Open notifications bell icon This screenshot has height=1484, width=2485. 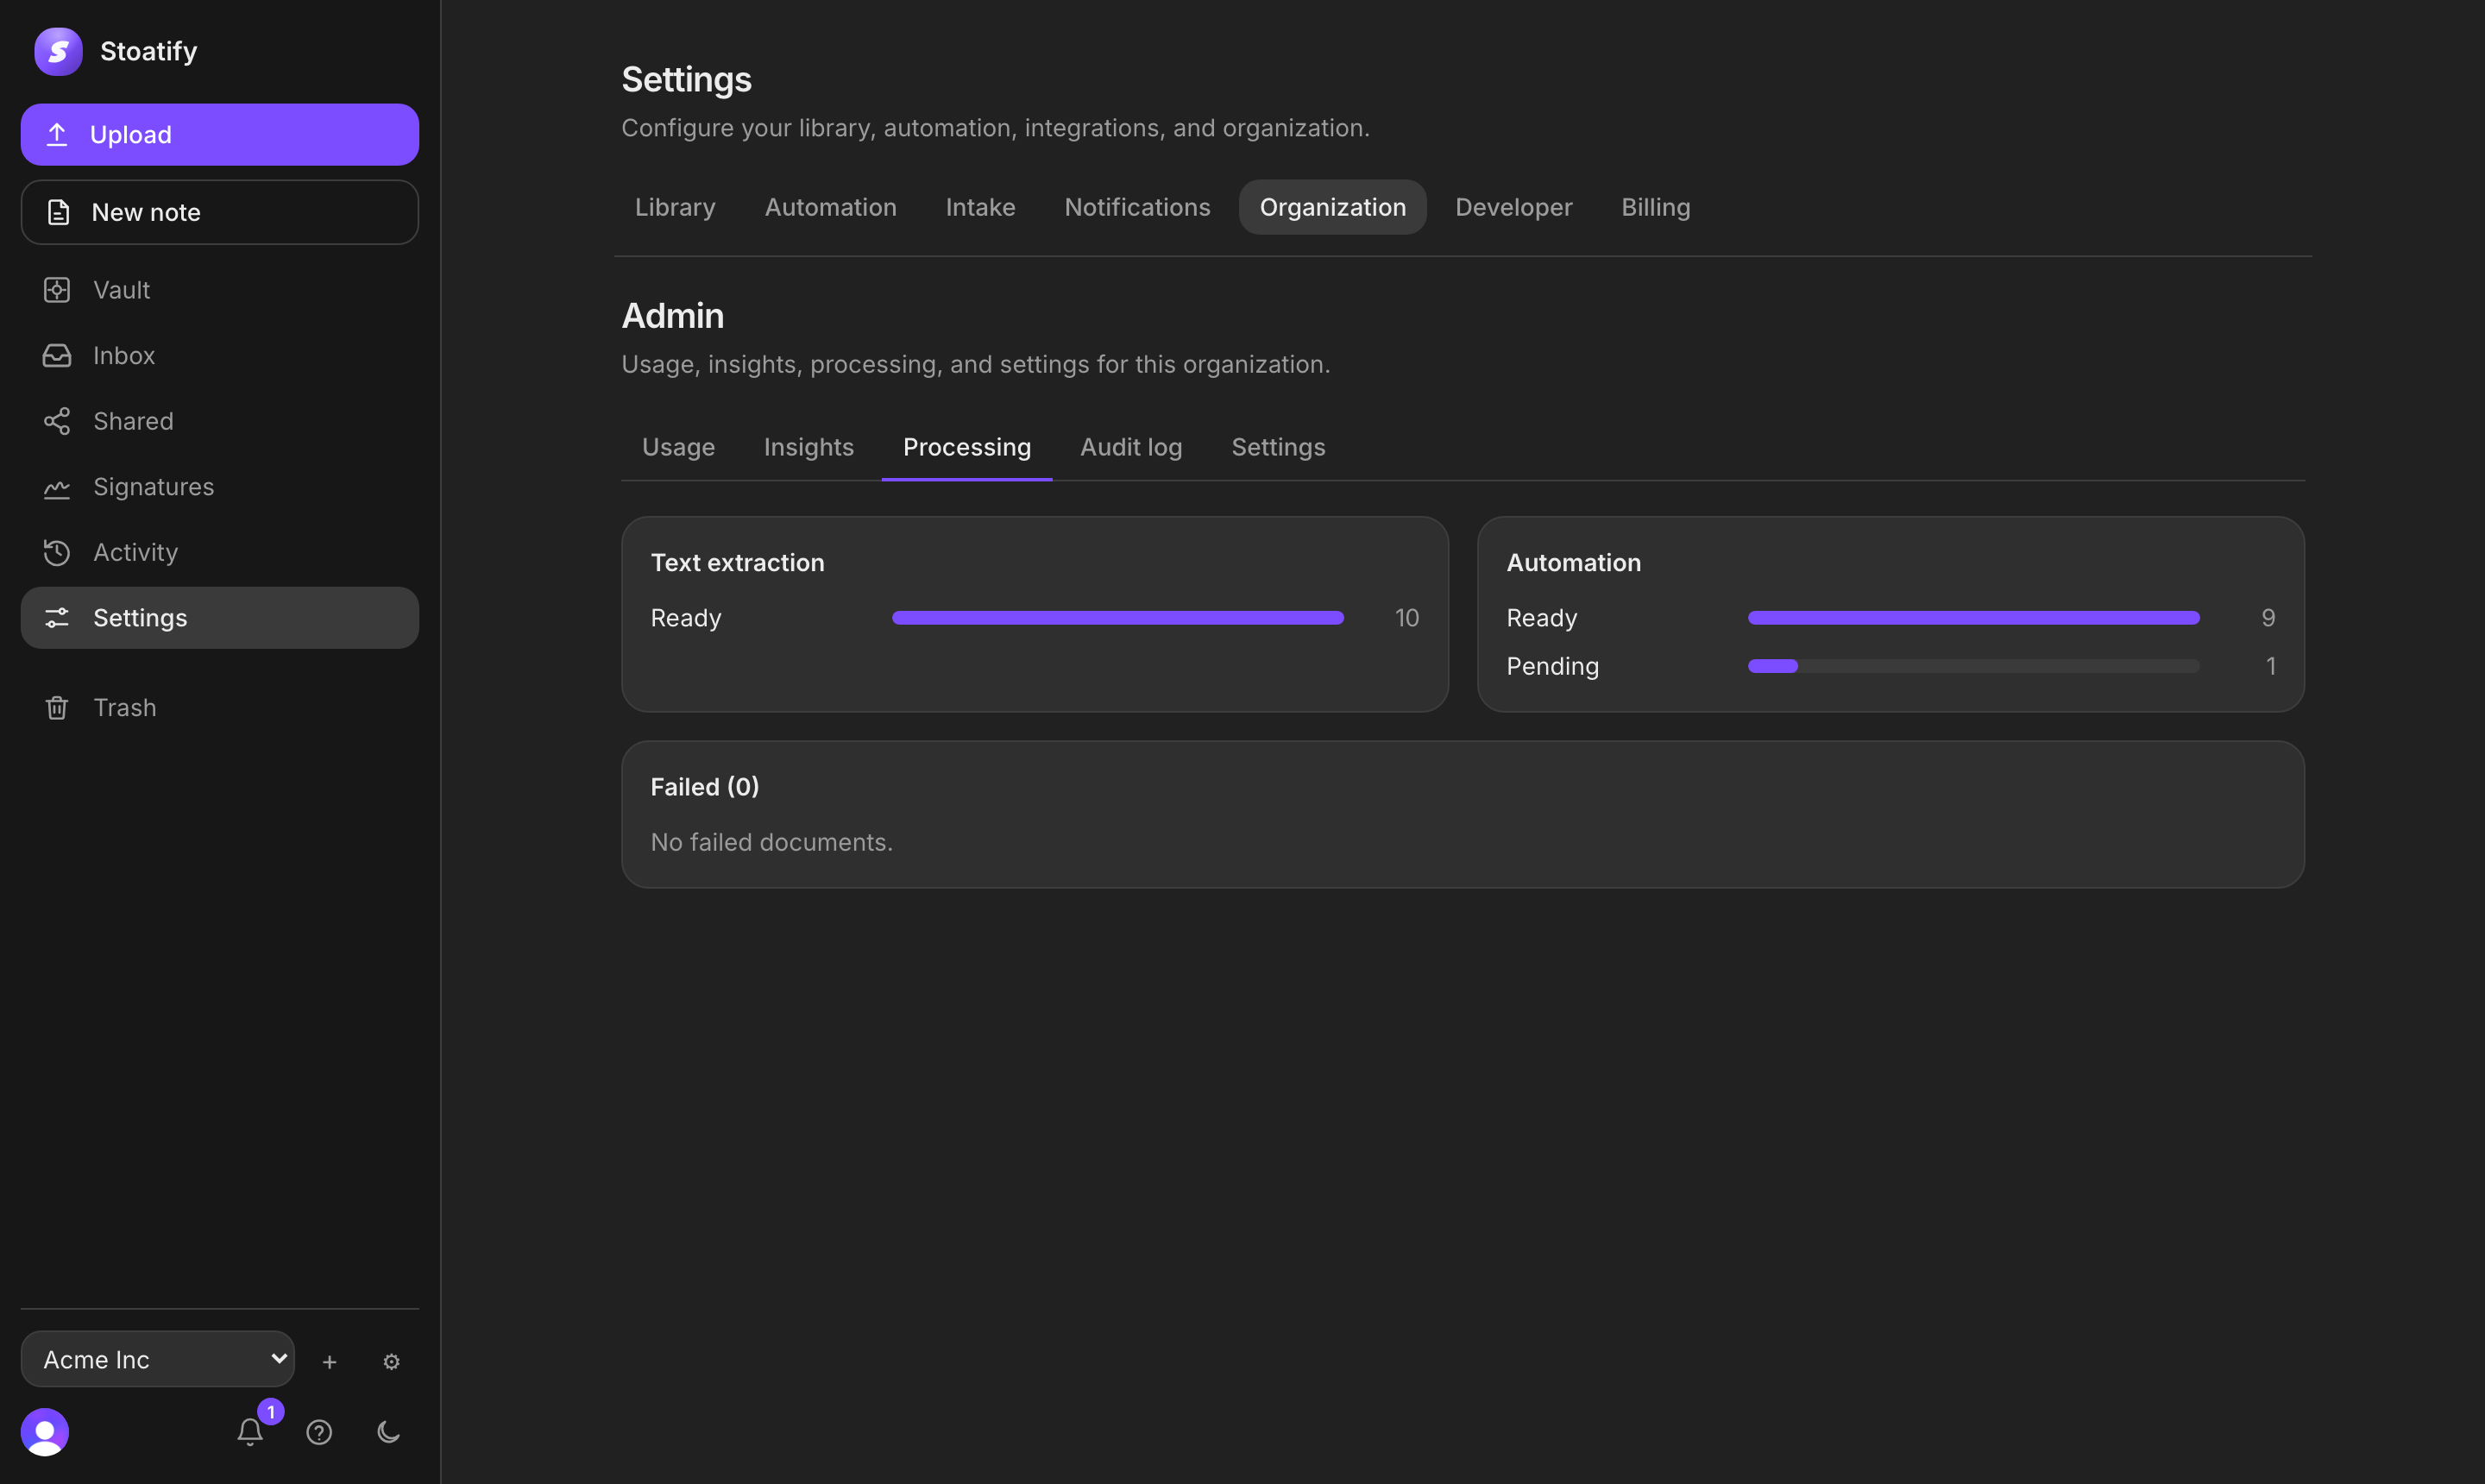250,1432
